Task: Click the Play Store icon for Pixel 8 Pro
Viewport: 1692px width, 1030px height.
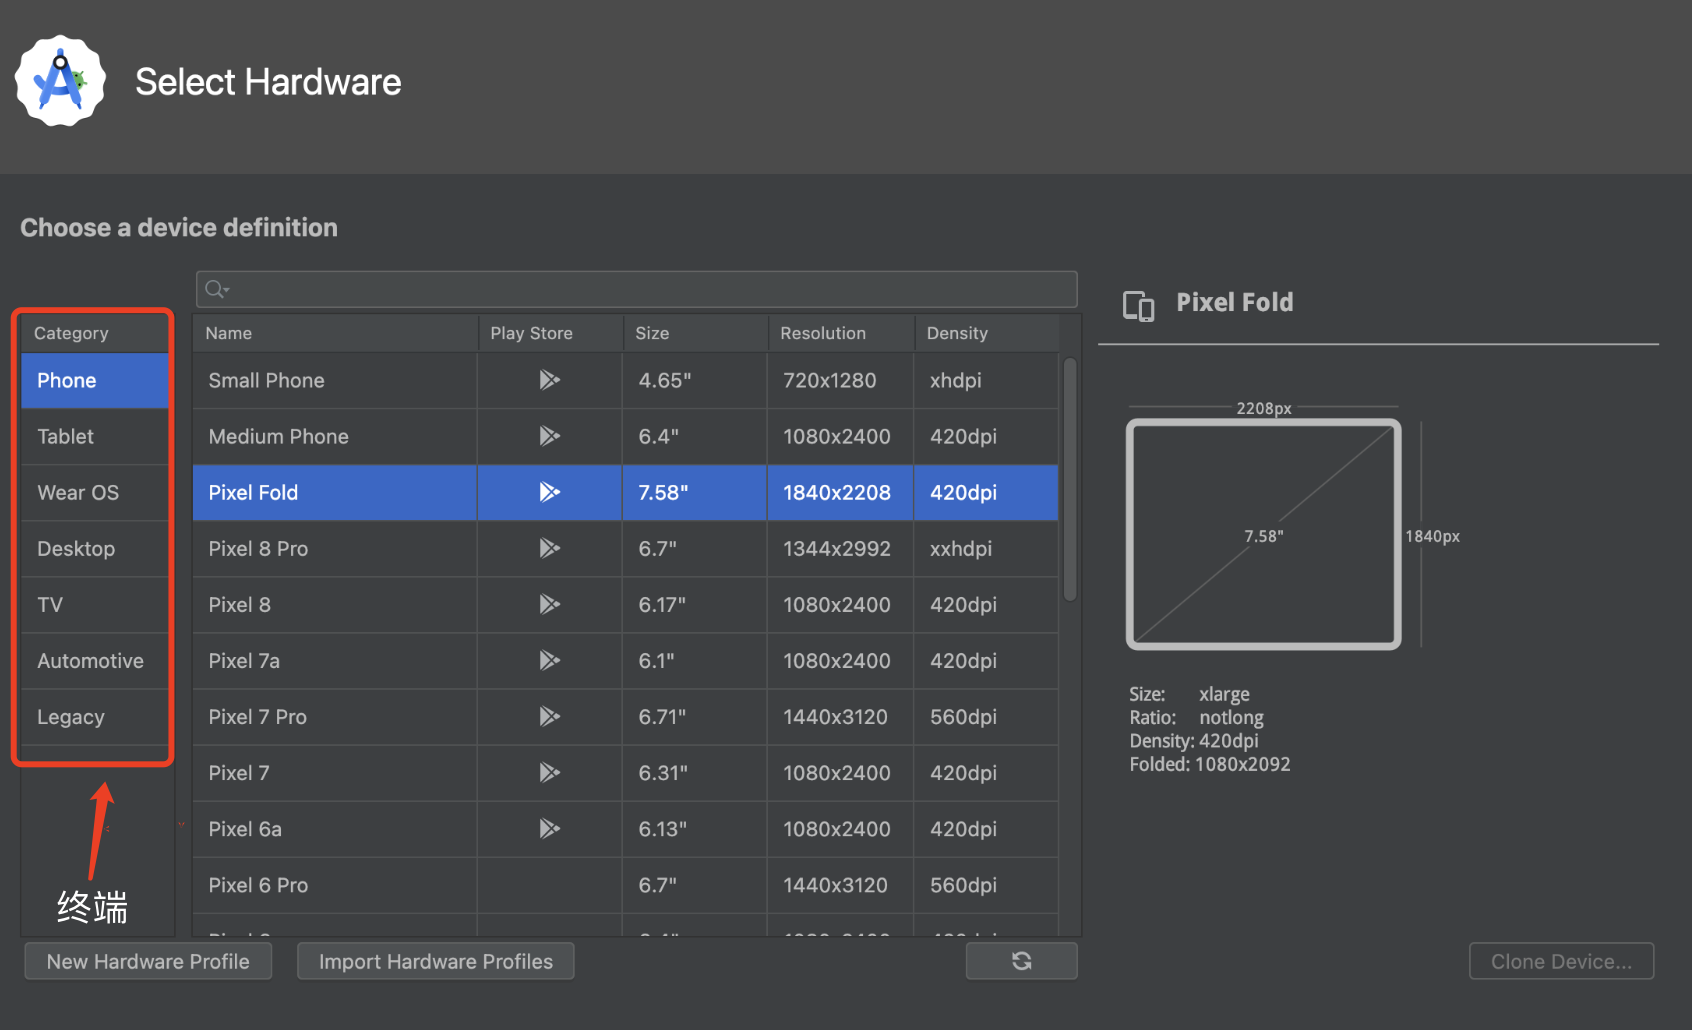Action: [549, 548]
